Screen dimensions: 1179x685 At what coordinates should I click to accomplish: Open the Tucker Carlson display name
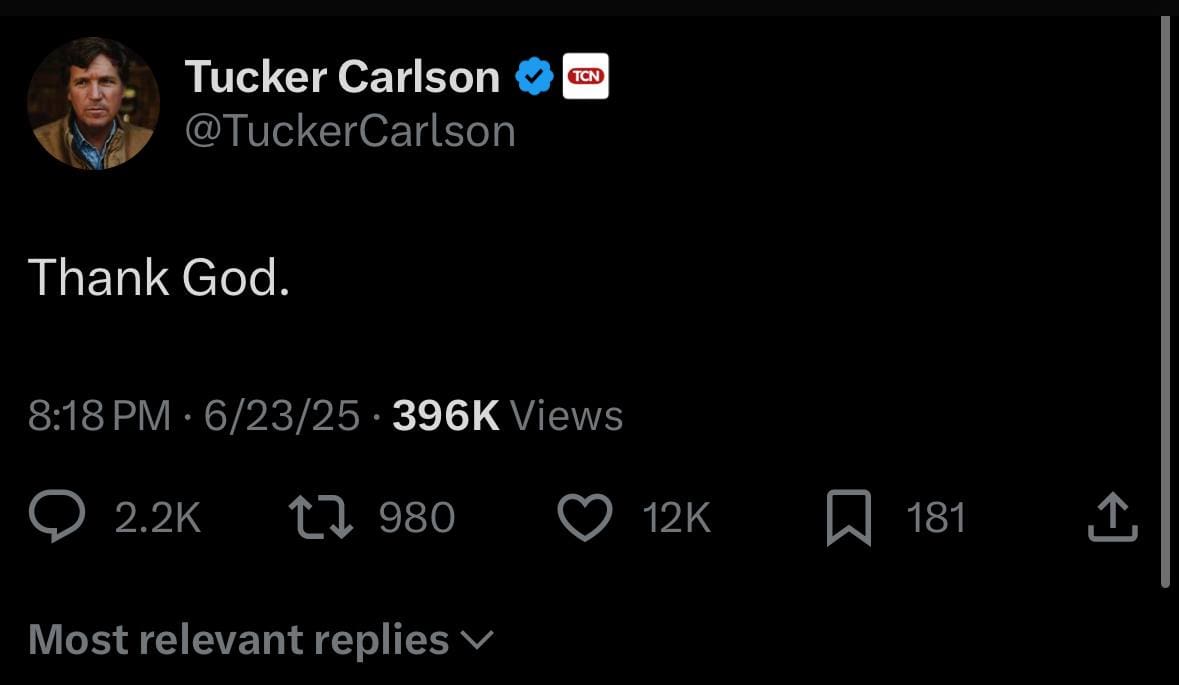342,77
